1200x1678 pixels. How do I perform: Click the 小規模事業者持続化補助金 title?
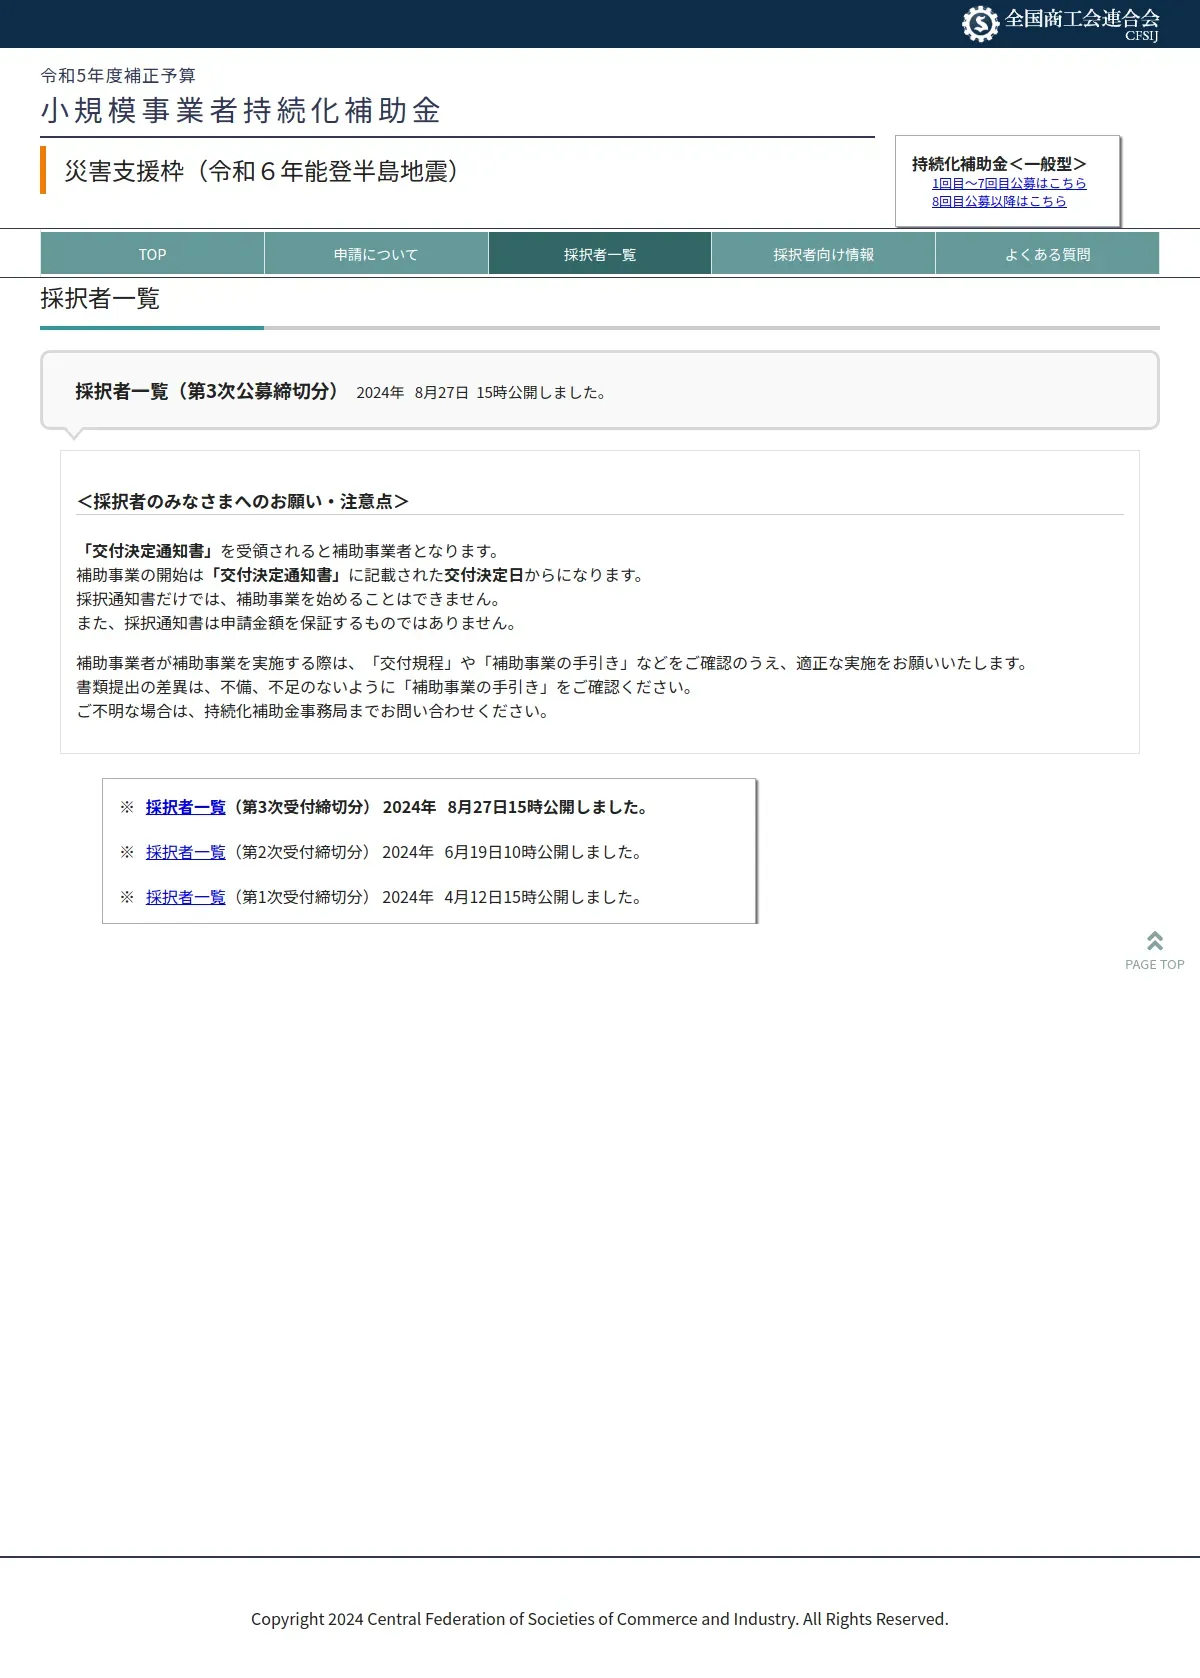pyautogui.click(x=241, y=110)
